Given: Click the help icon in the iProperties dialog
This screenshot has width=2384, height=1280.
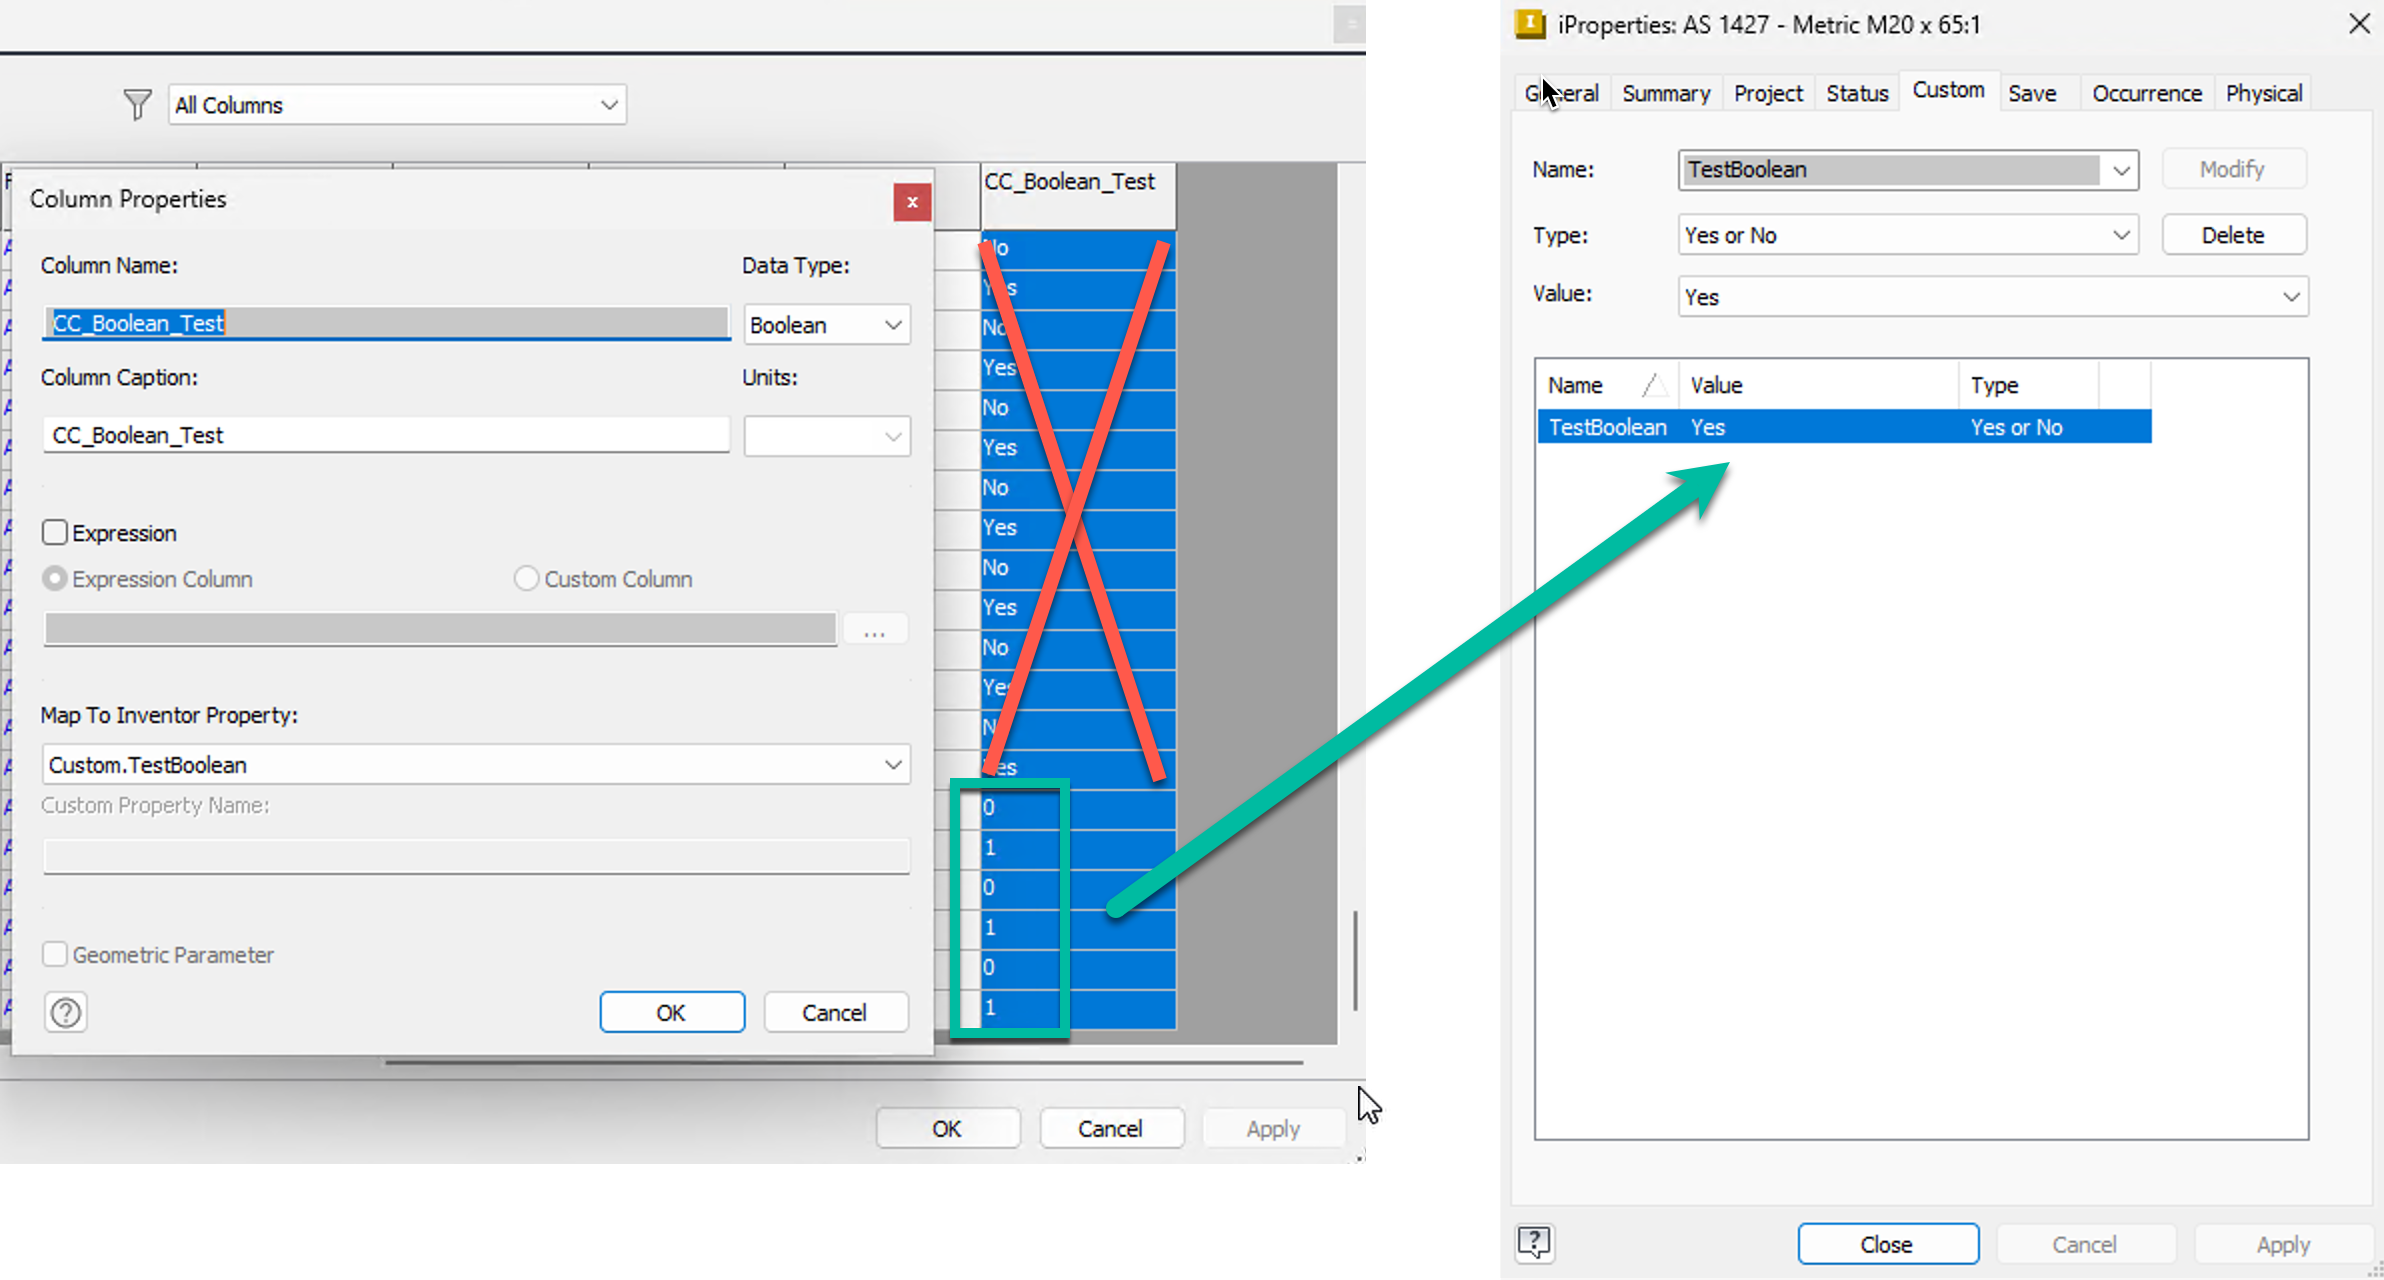Looking at the screenshot, I should tap(1534, 1243).
